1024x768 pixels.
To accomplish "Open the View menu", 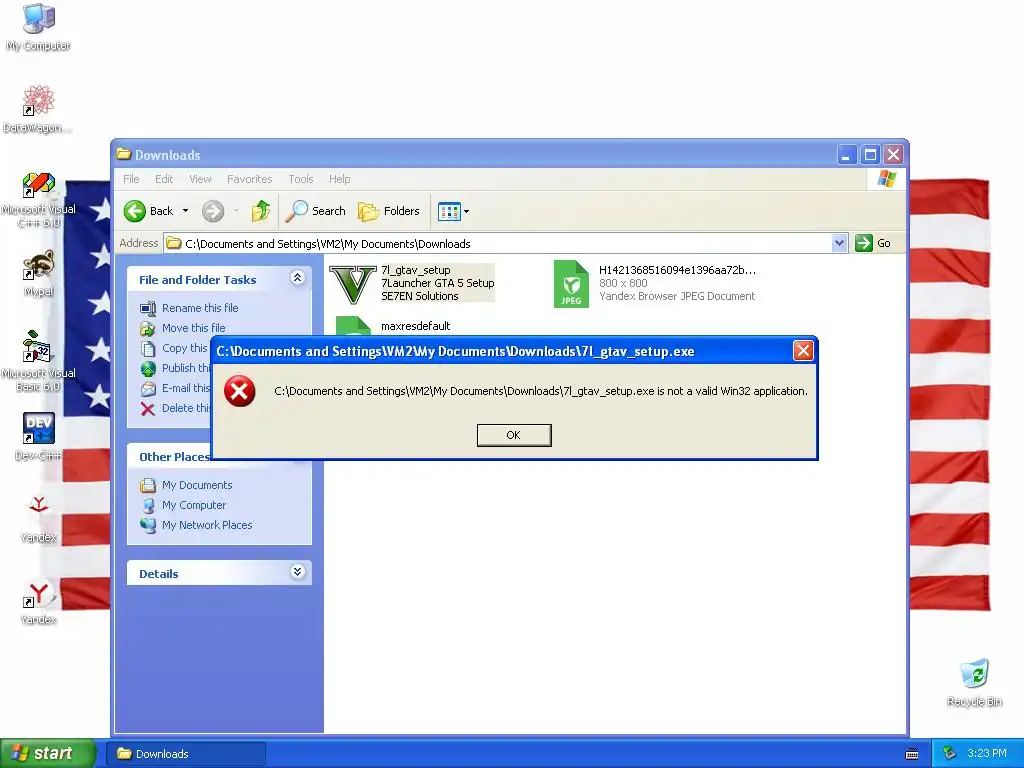I will point(200,179).
